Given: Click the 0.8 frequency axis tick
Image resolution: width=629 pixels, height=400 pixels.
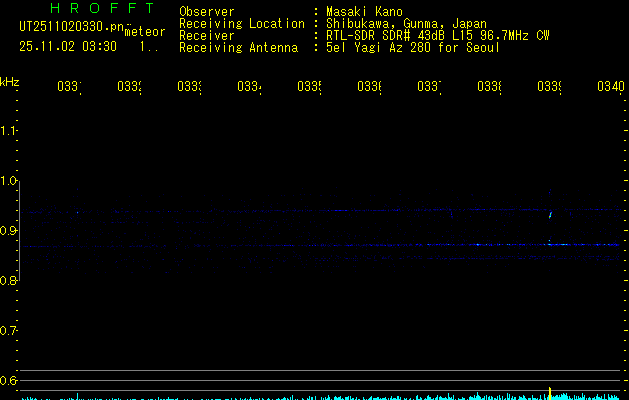Looking at the screenshot, I should click(10, 281).
